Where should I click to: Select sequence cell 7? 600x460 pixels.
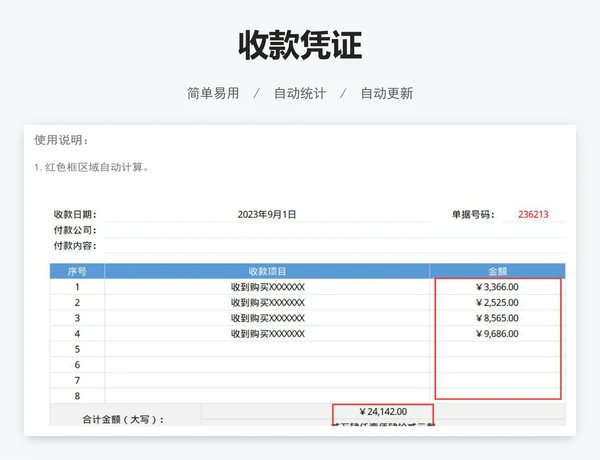pos(77,380)
